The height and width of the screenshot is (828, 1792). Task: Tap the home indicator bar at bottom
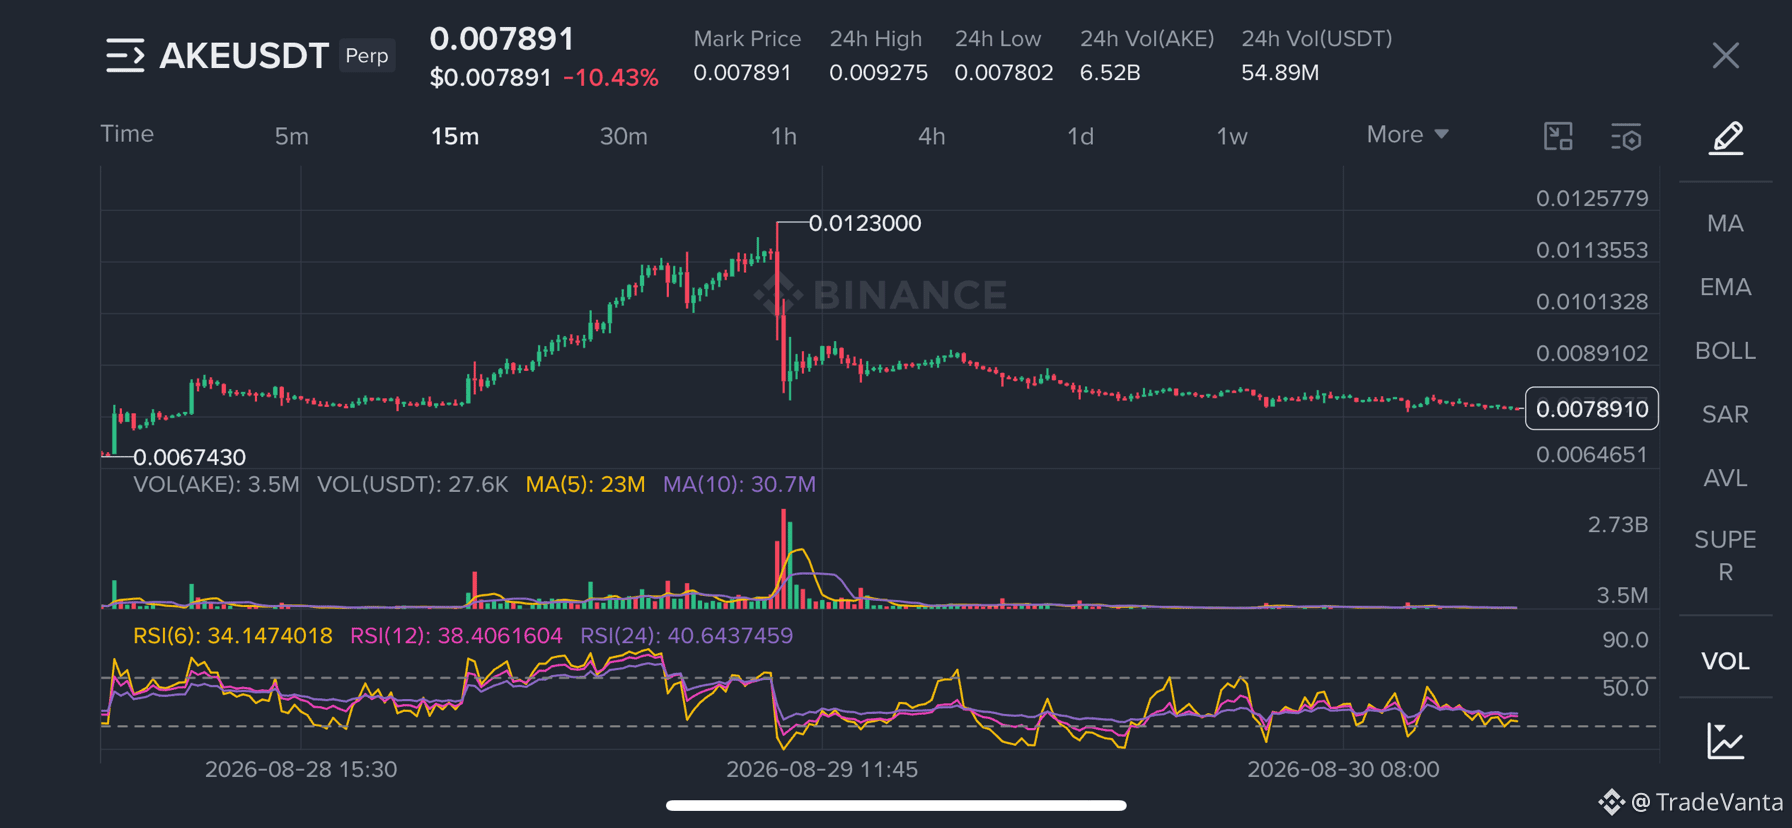coord(896,805)
